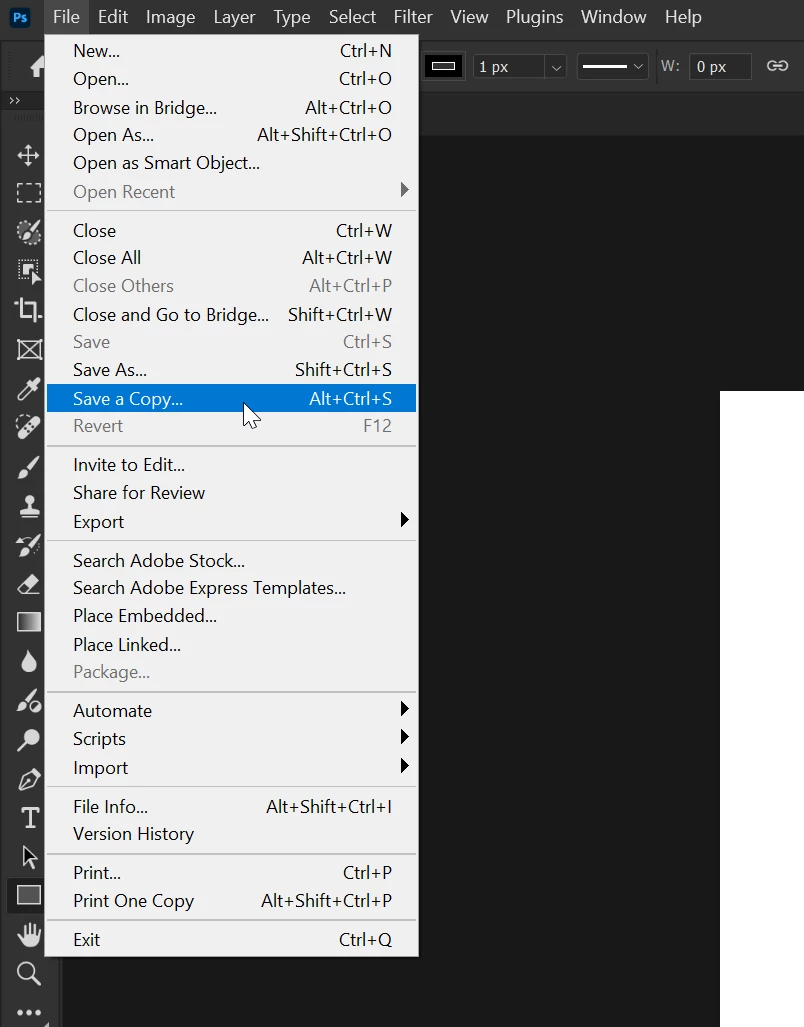Select the Clone Stamp tool
This screenshot has width=804, height=1027.
tap(28, 506)
